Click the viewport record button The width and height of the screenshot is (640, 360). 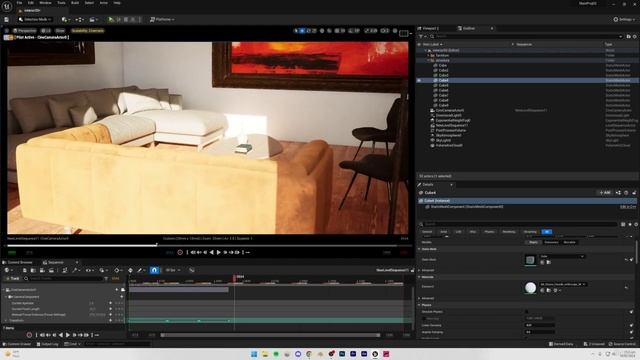(x=180, y=253)
